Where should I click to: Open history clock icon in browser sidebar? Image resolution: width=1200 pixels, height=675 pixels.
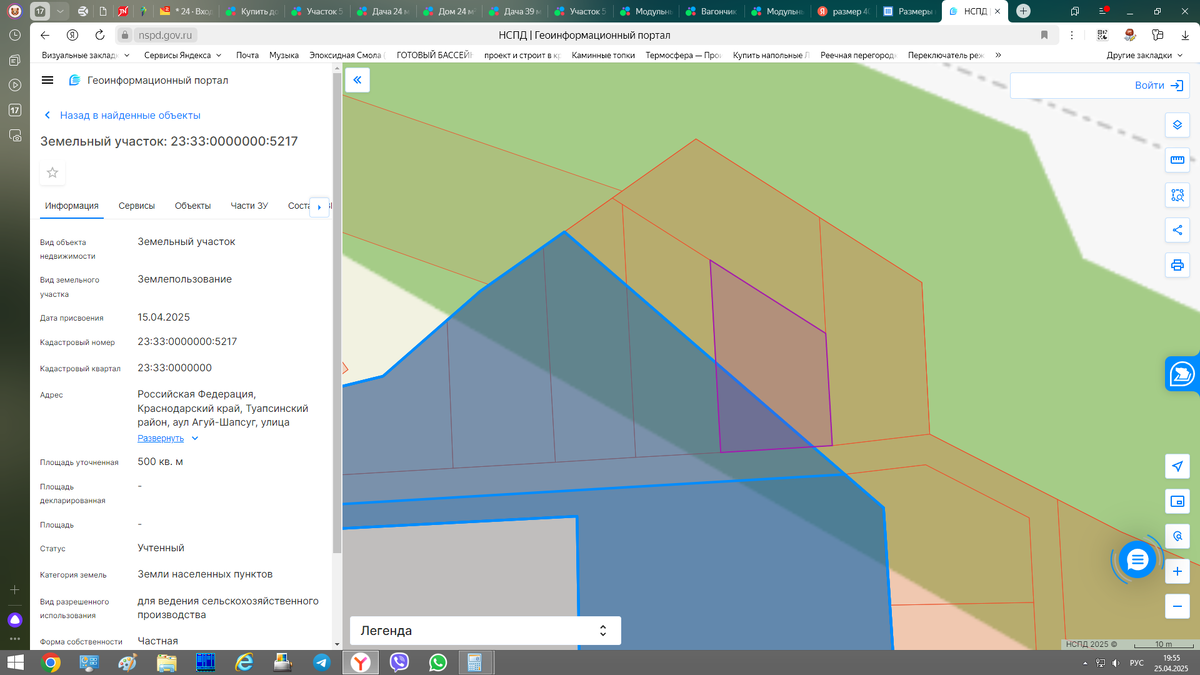tap(15, 34)
